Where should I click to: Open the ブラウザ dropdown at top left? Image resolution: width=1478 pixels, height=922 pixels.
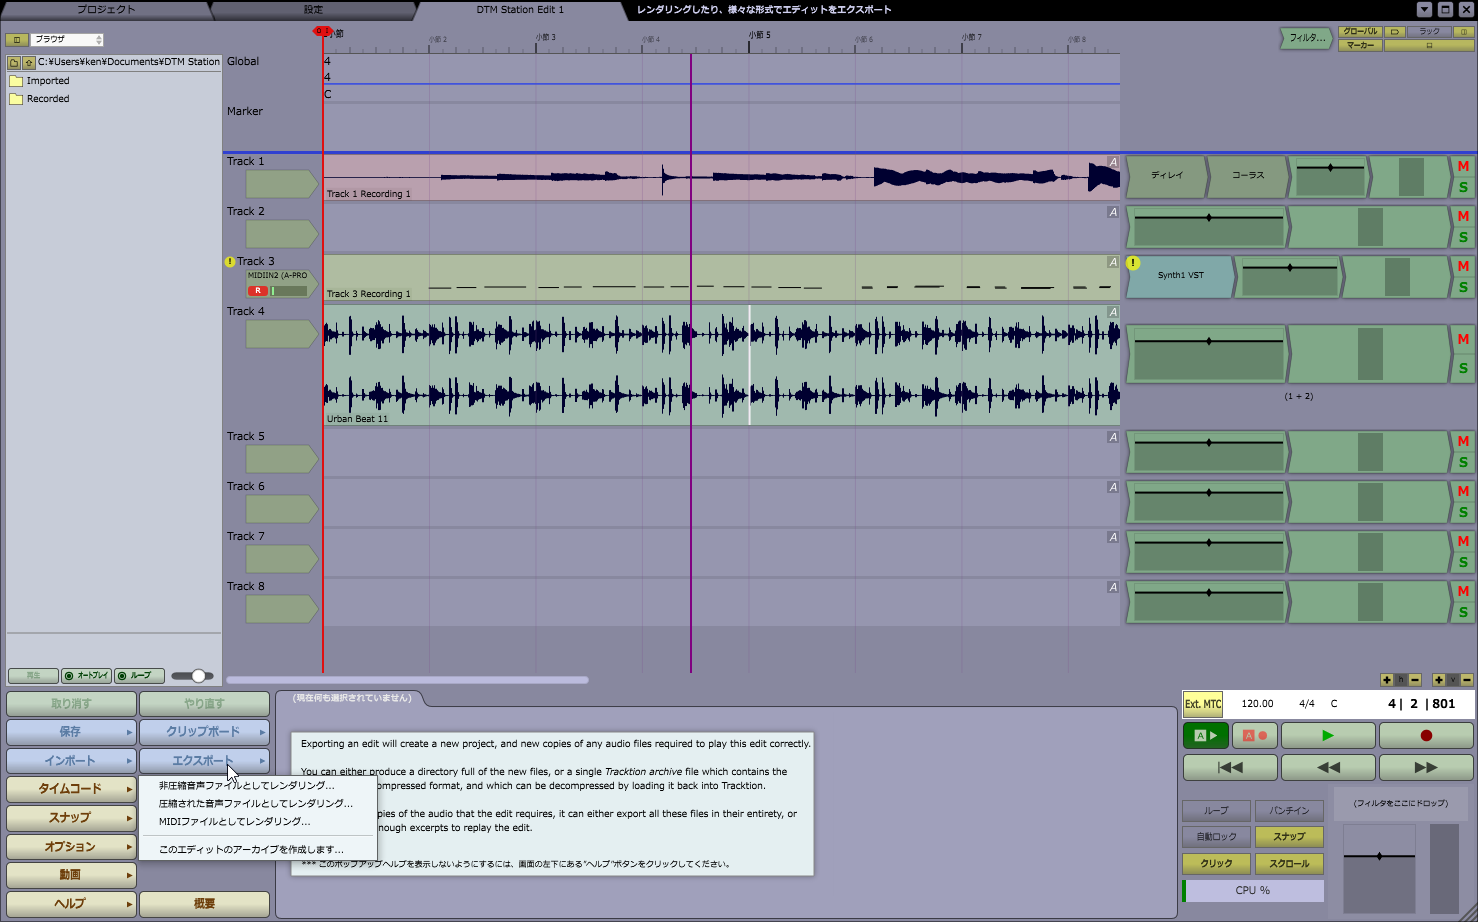pyautogui.click(x=67, y=39)
